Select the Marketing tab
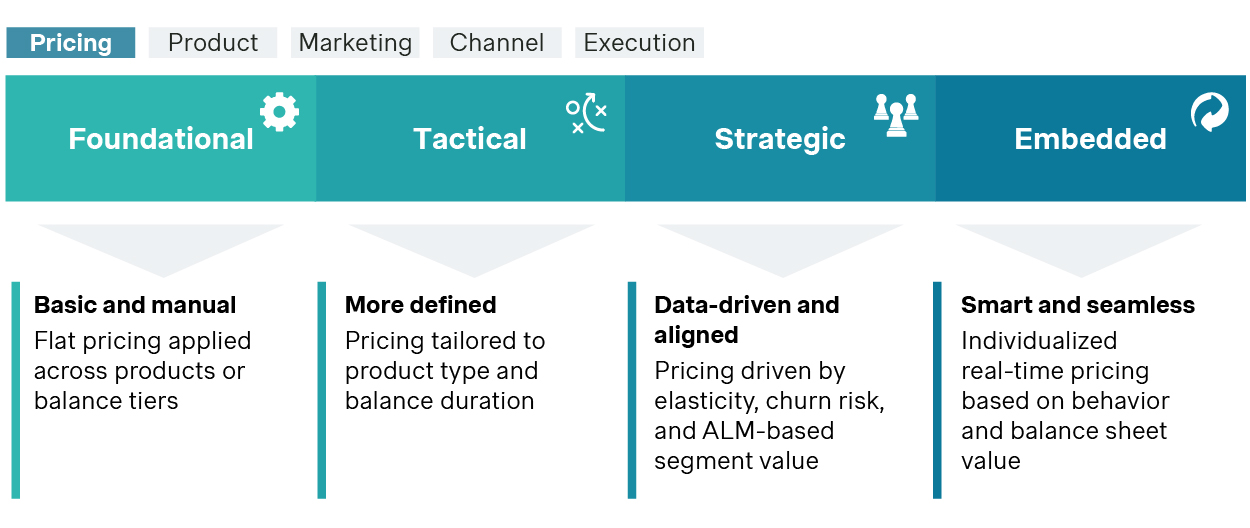Screen dimensions: 1250x528 tap(355, 43)
